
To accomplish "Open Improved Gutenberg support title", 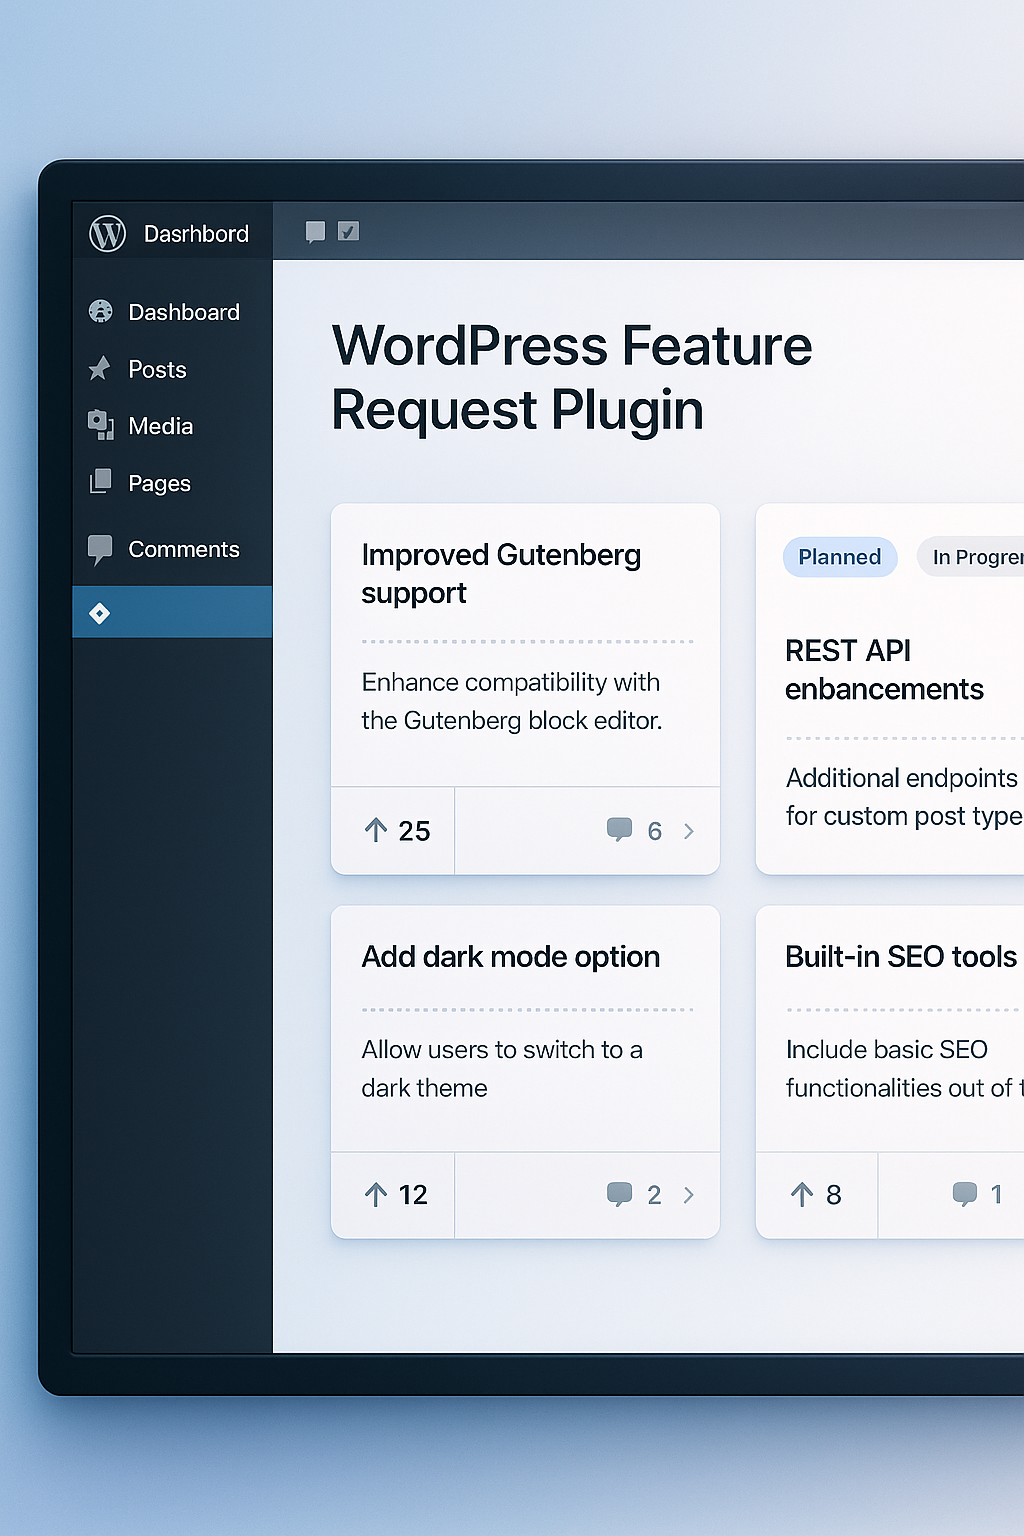I will 501,574.
